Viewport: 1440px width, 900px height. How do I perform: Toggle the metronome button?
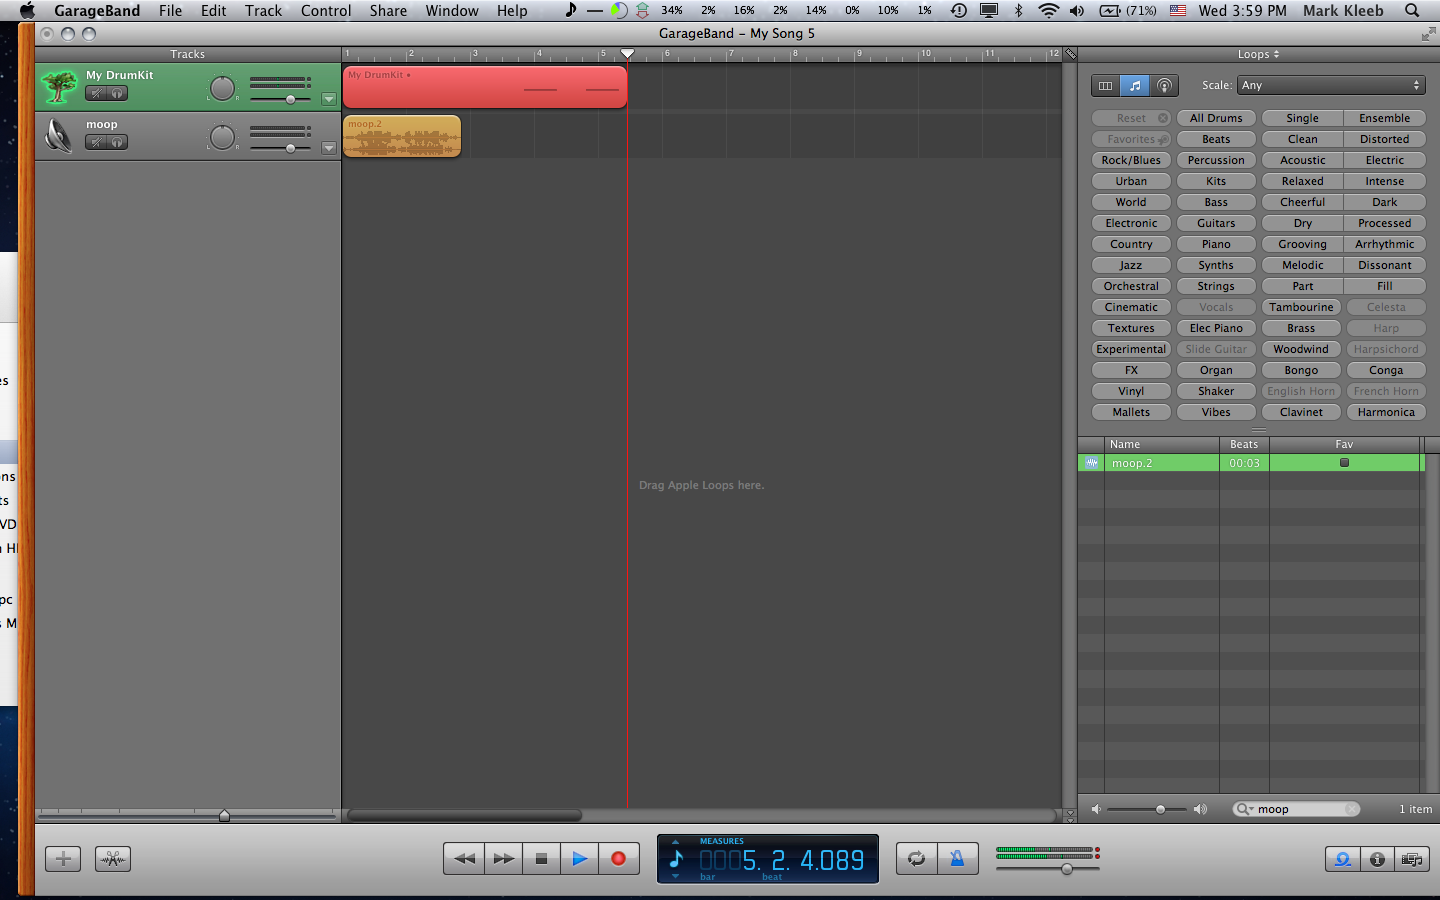coord(957,858)
